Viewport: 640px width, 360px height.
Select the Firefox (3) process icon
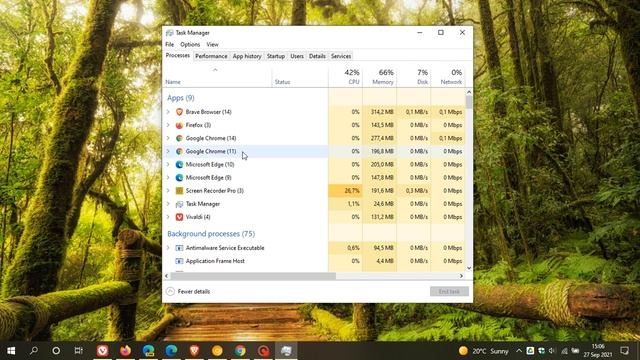click(179, 125)
